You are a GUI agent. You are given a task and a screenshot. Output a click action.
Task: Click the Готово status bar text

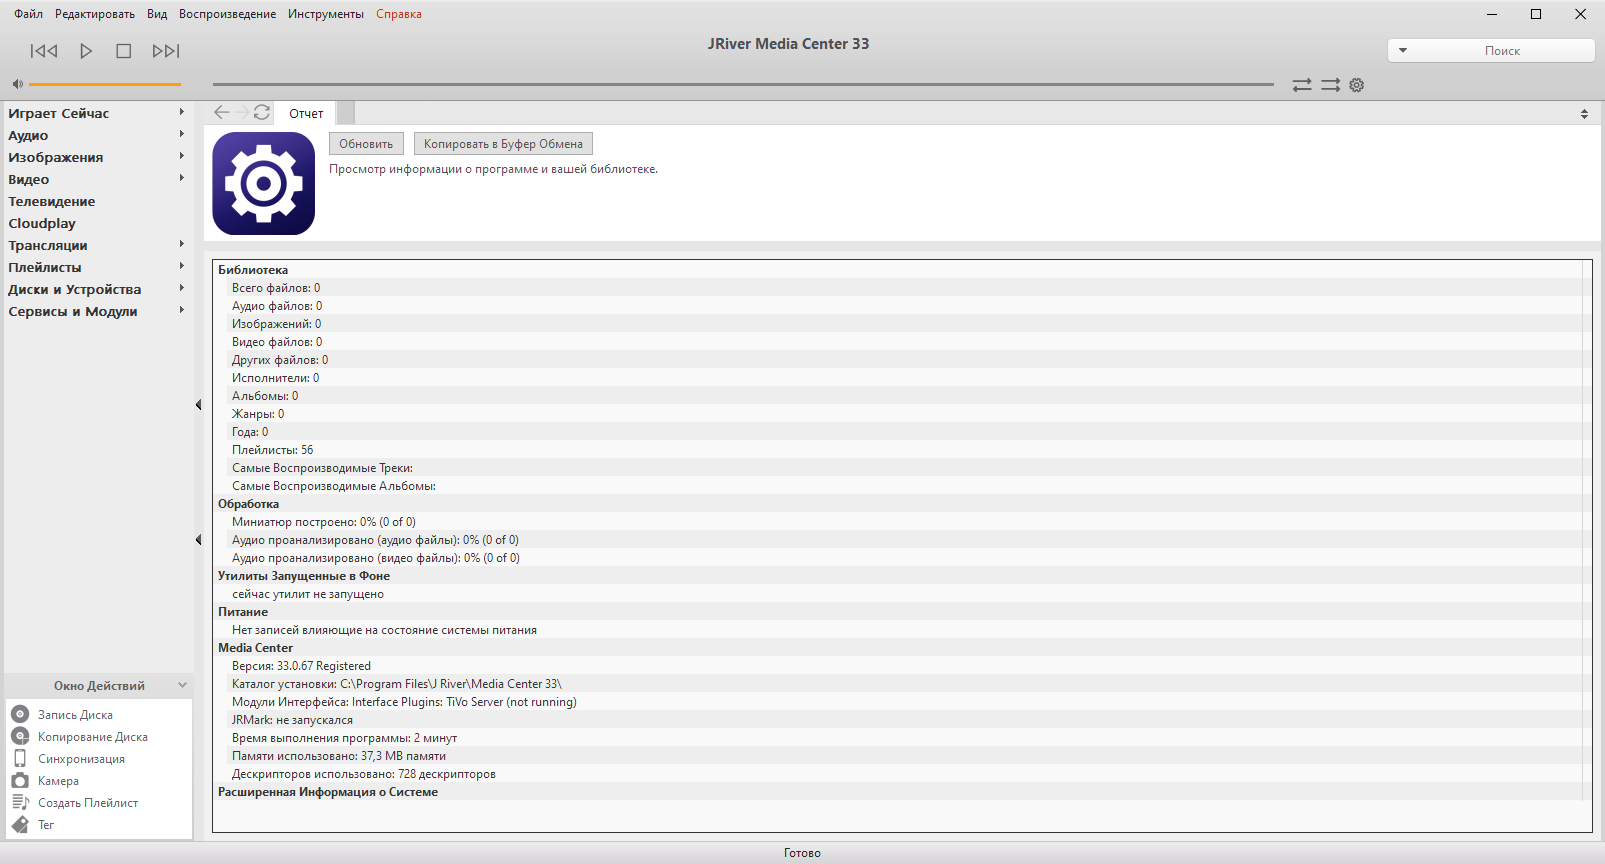pos(802,853)
